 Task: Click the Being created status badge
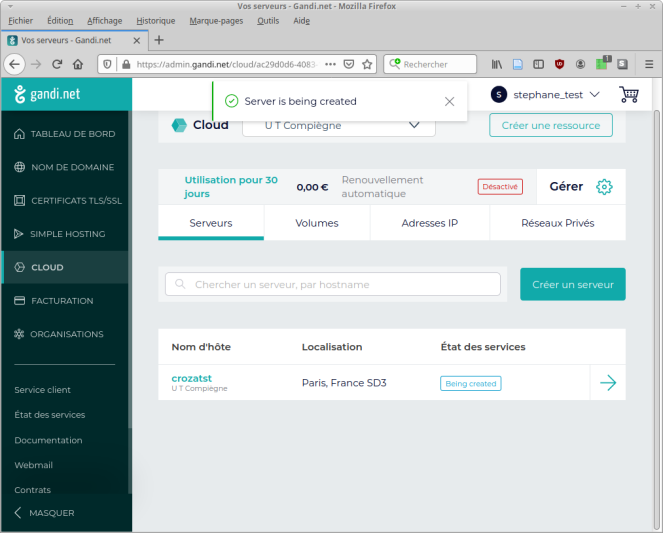(471, 383)
